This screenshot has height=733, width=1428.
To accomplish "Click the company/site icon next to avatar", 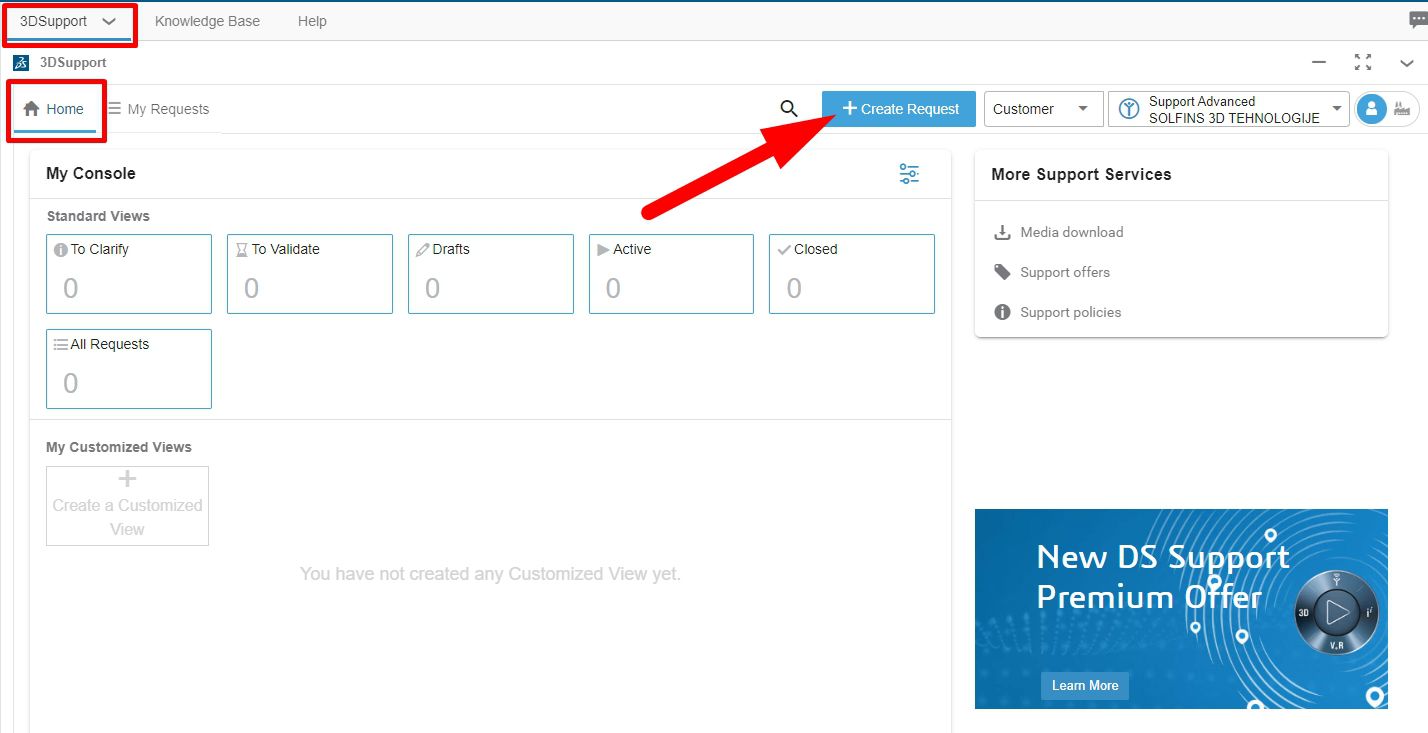I will [1402, 110].
